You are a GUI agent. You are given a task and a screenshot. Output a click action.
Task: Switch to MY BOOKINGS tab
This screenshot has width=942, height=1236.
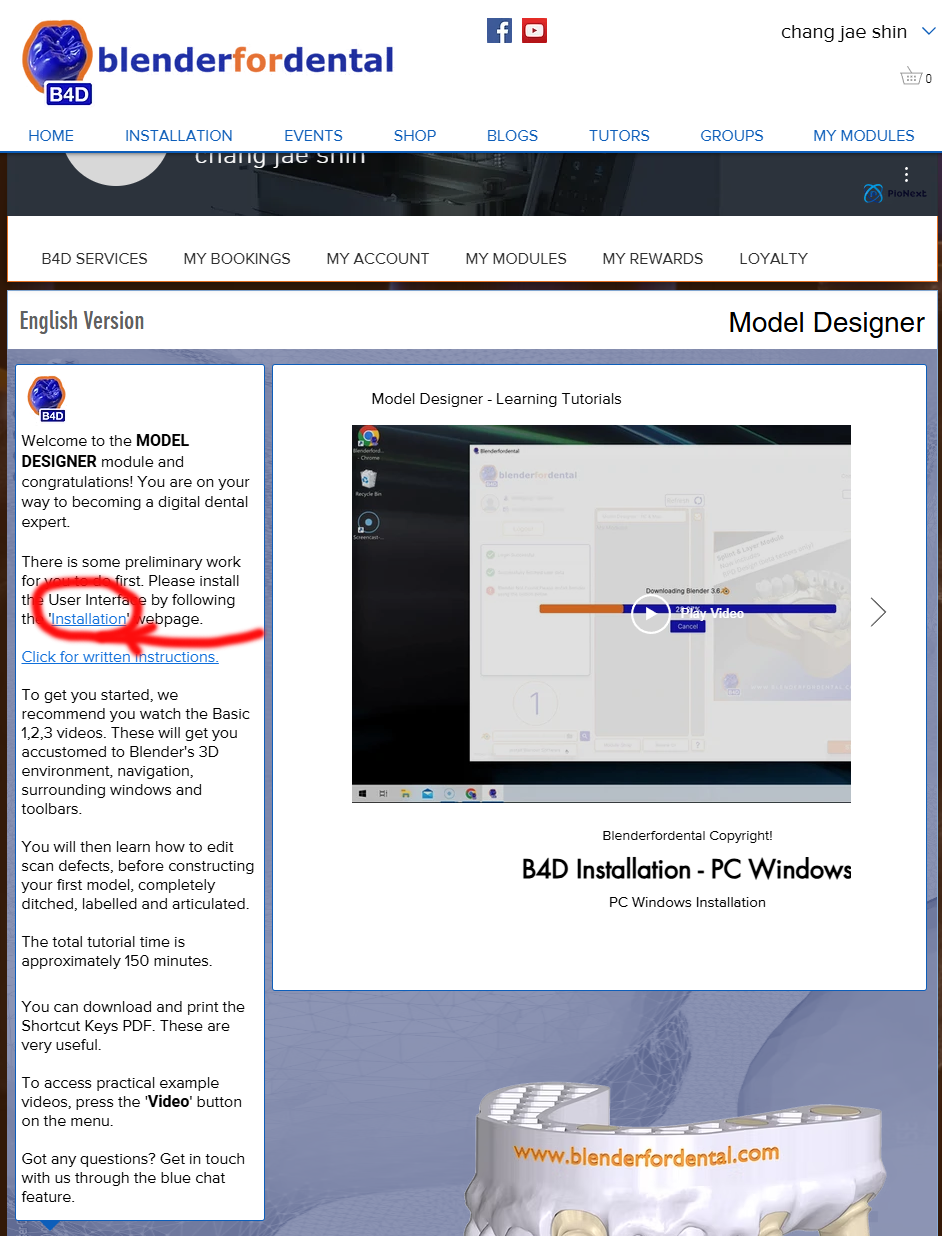pyautogui.click(x=237, y=259)
